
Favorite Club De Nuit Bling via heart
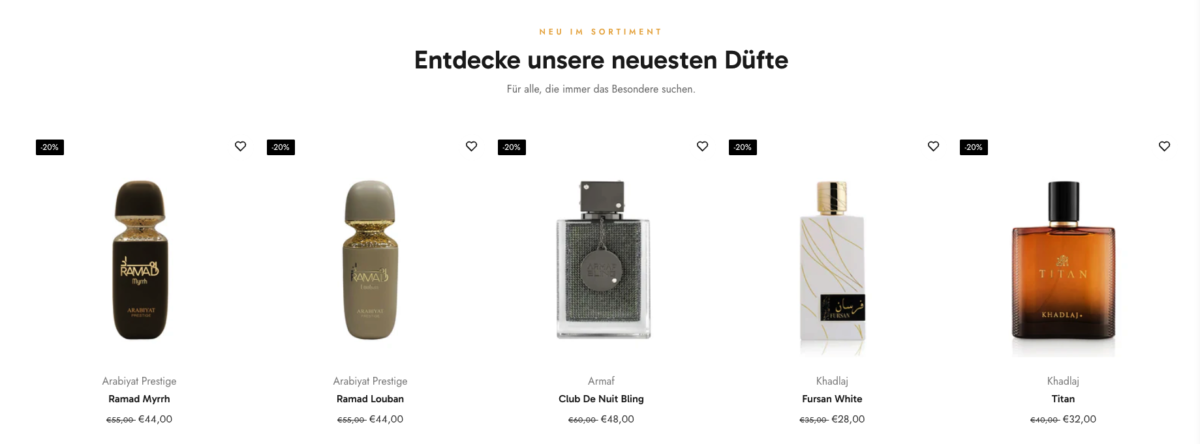click(702, 146)
